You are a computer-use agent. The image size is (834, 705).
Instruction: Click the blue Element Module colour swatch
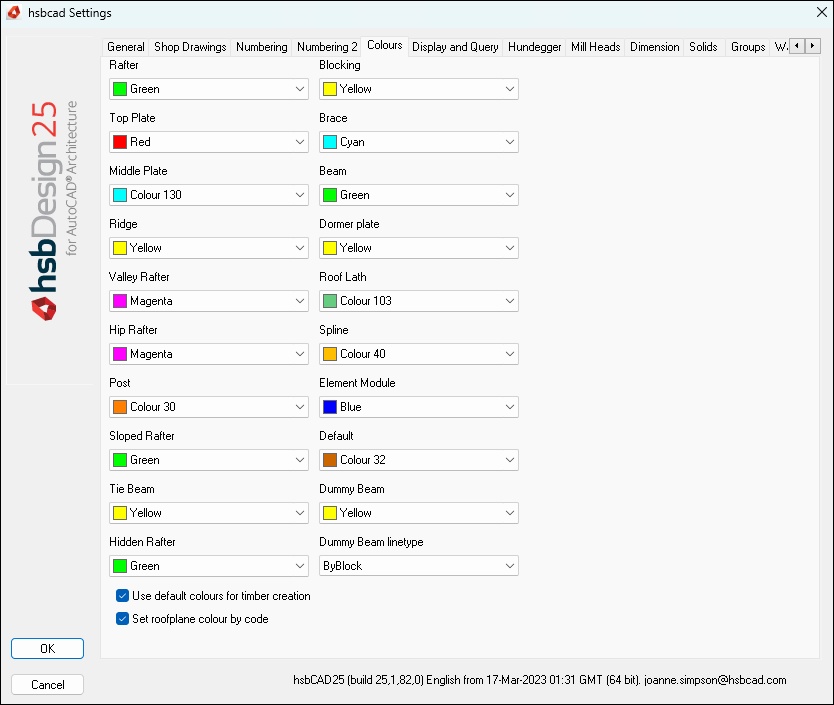(330, 407)
